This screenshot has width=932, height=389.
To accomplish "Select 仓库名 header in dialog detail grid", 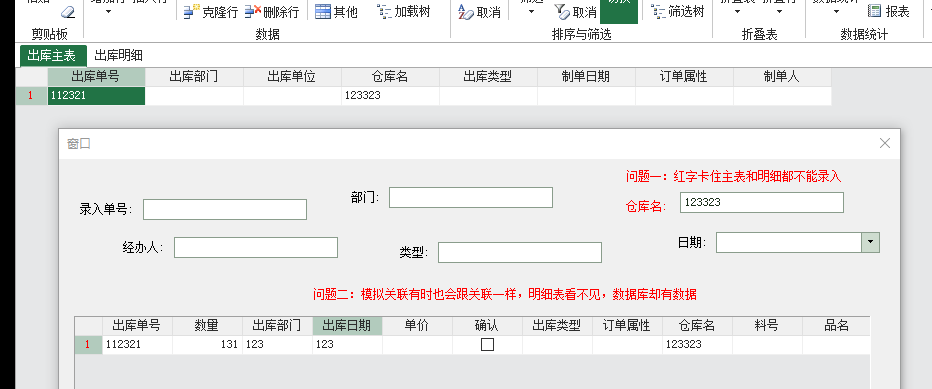I will click(698, 326).
